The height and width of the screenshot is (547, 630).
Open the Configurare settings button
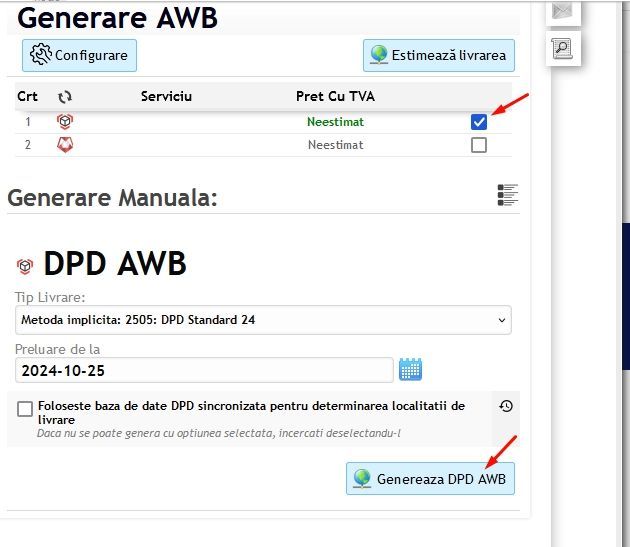(79, 55)
